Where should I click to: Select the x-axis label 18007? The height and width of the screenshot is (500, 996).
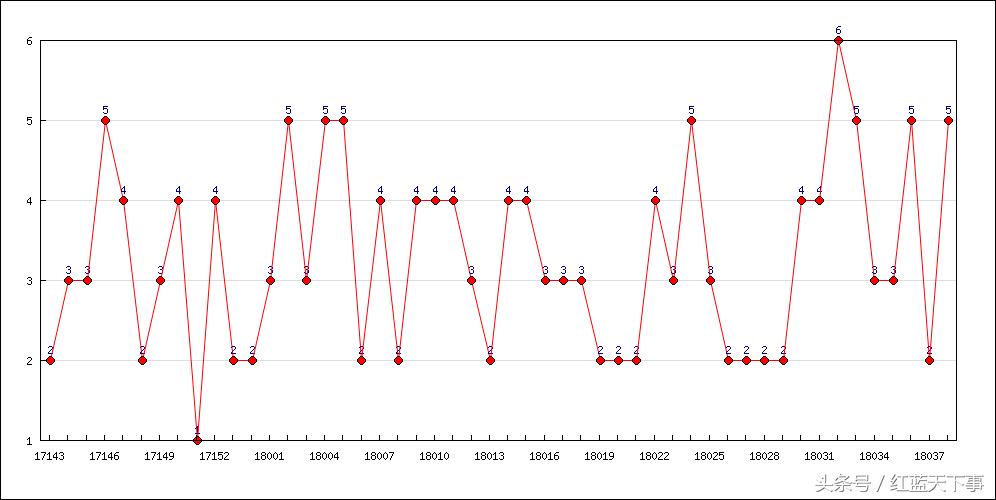point(380,456)
